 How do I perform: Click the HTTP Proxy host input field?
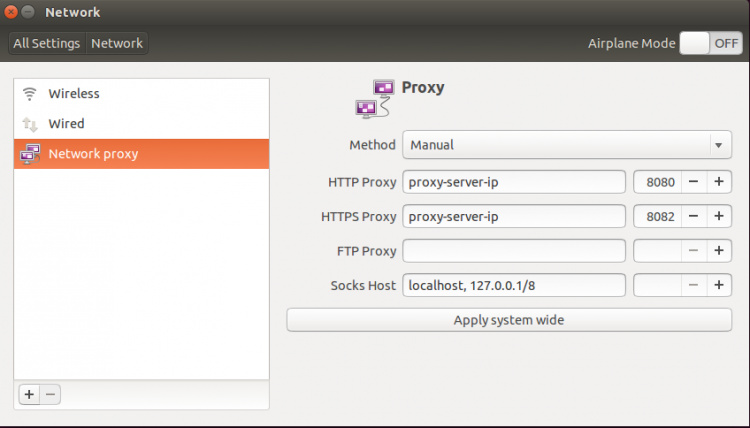(x=513, y=182)
